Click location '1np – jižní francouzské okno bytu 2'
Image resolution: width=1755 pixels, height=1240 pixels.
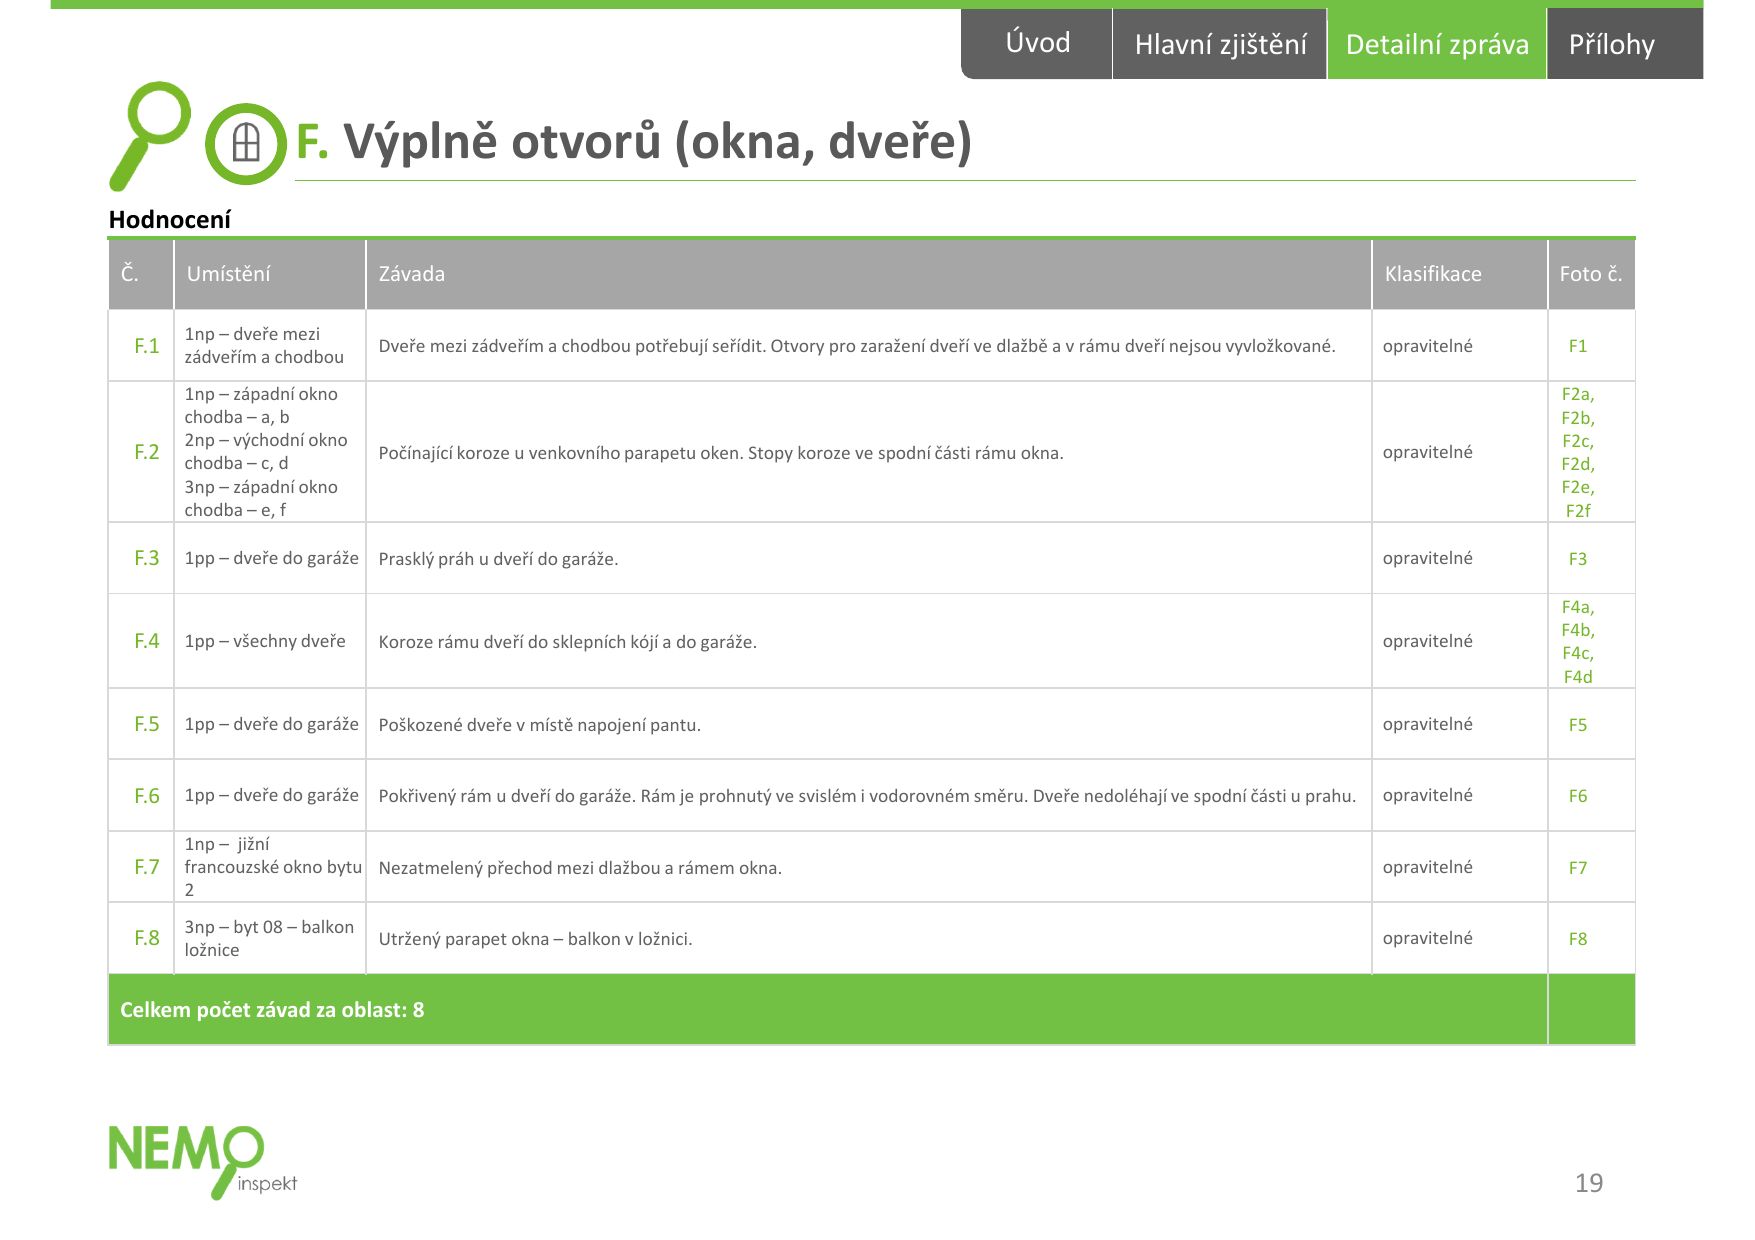(273, 867)
